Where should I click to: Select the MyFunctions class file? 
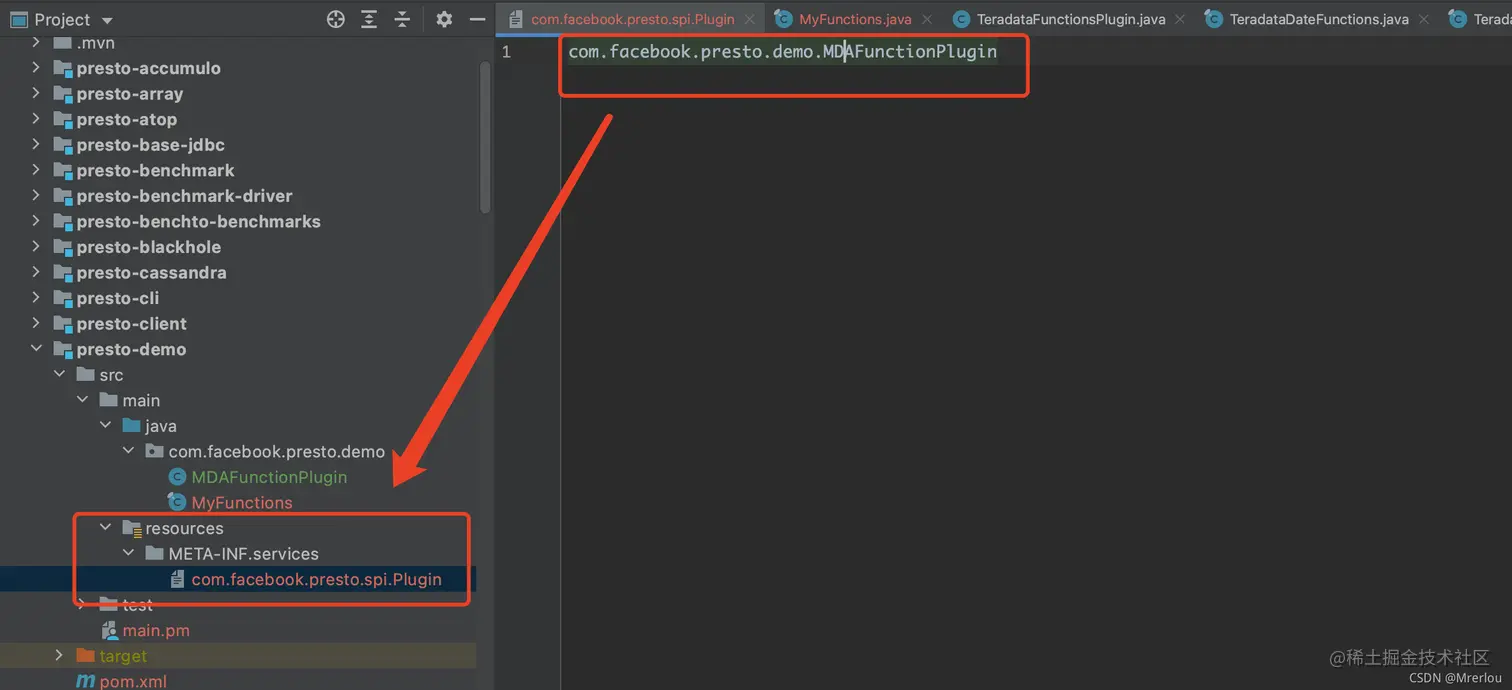[242, 502]
